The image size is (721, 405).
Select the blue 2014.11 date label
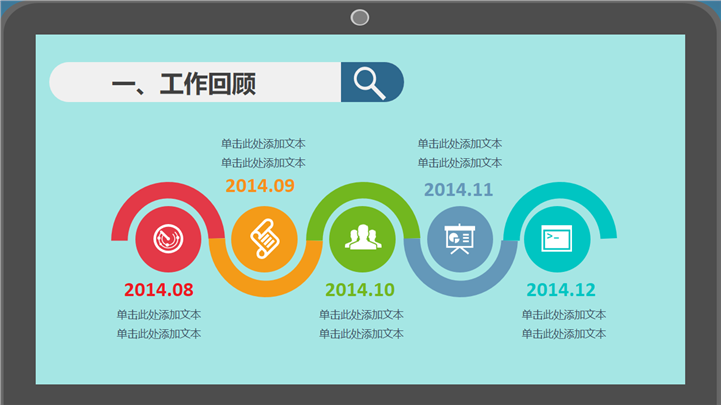point(459,189)
